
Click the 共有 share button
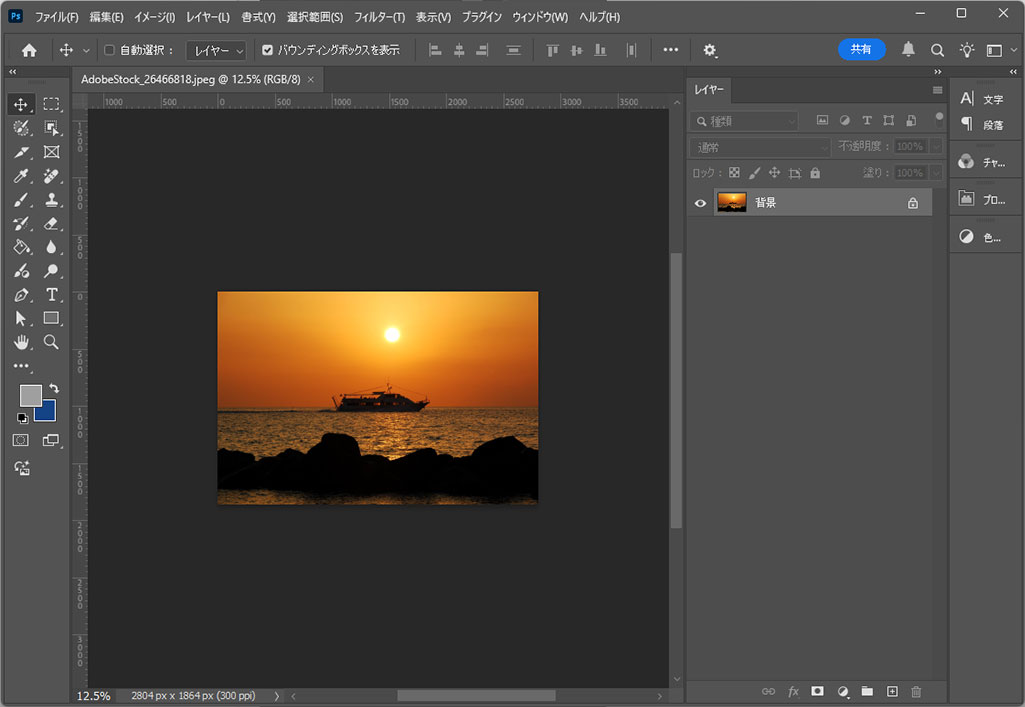[861, 49]
